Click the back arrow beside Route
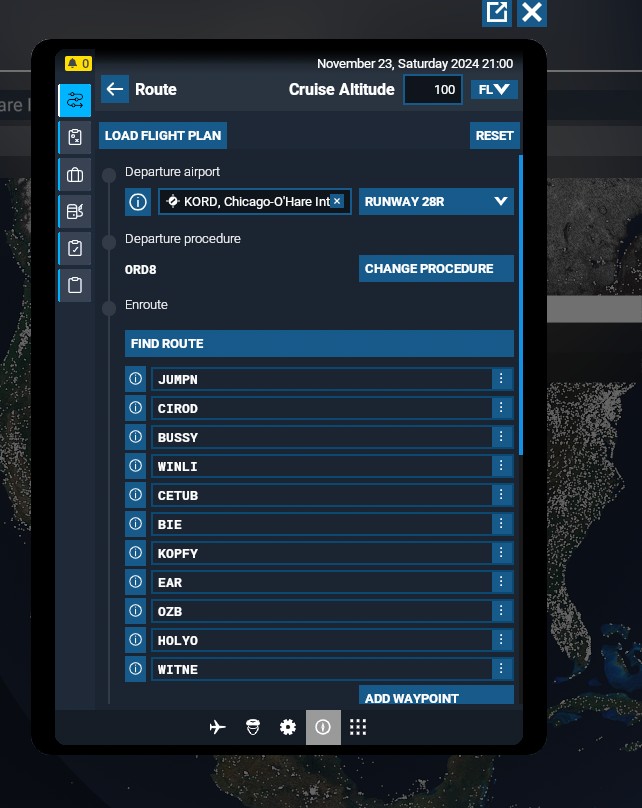Image resolution: width=642 pixels, height=808 pixels. pos(115,89)
